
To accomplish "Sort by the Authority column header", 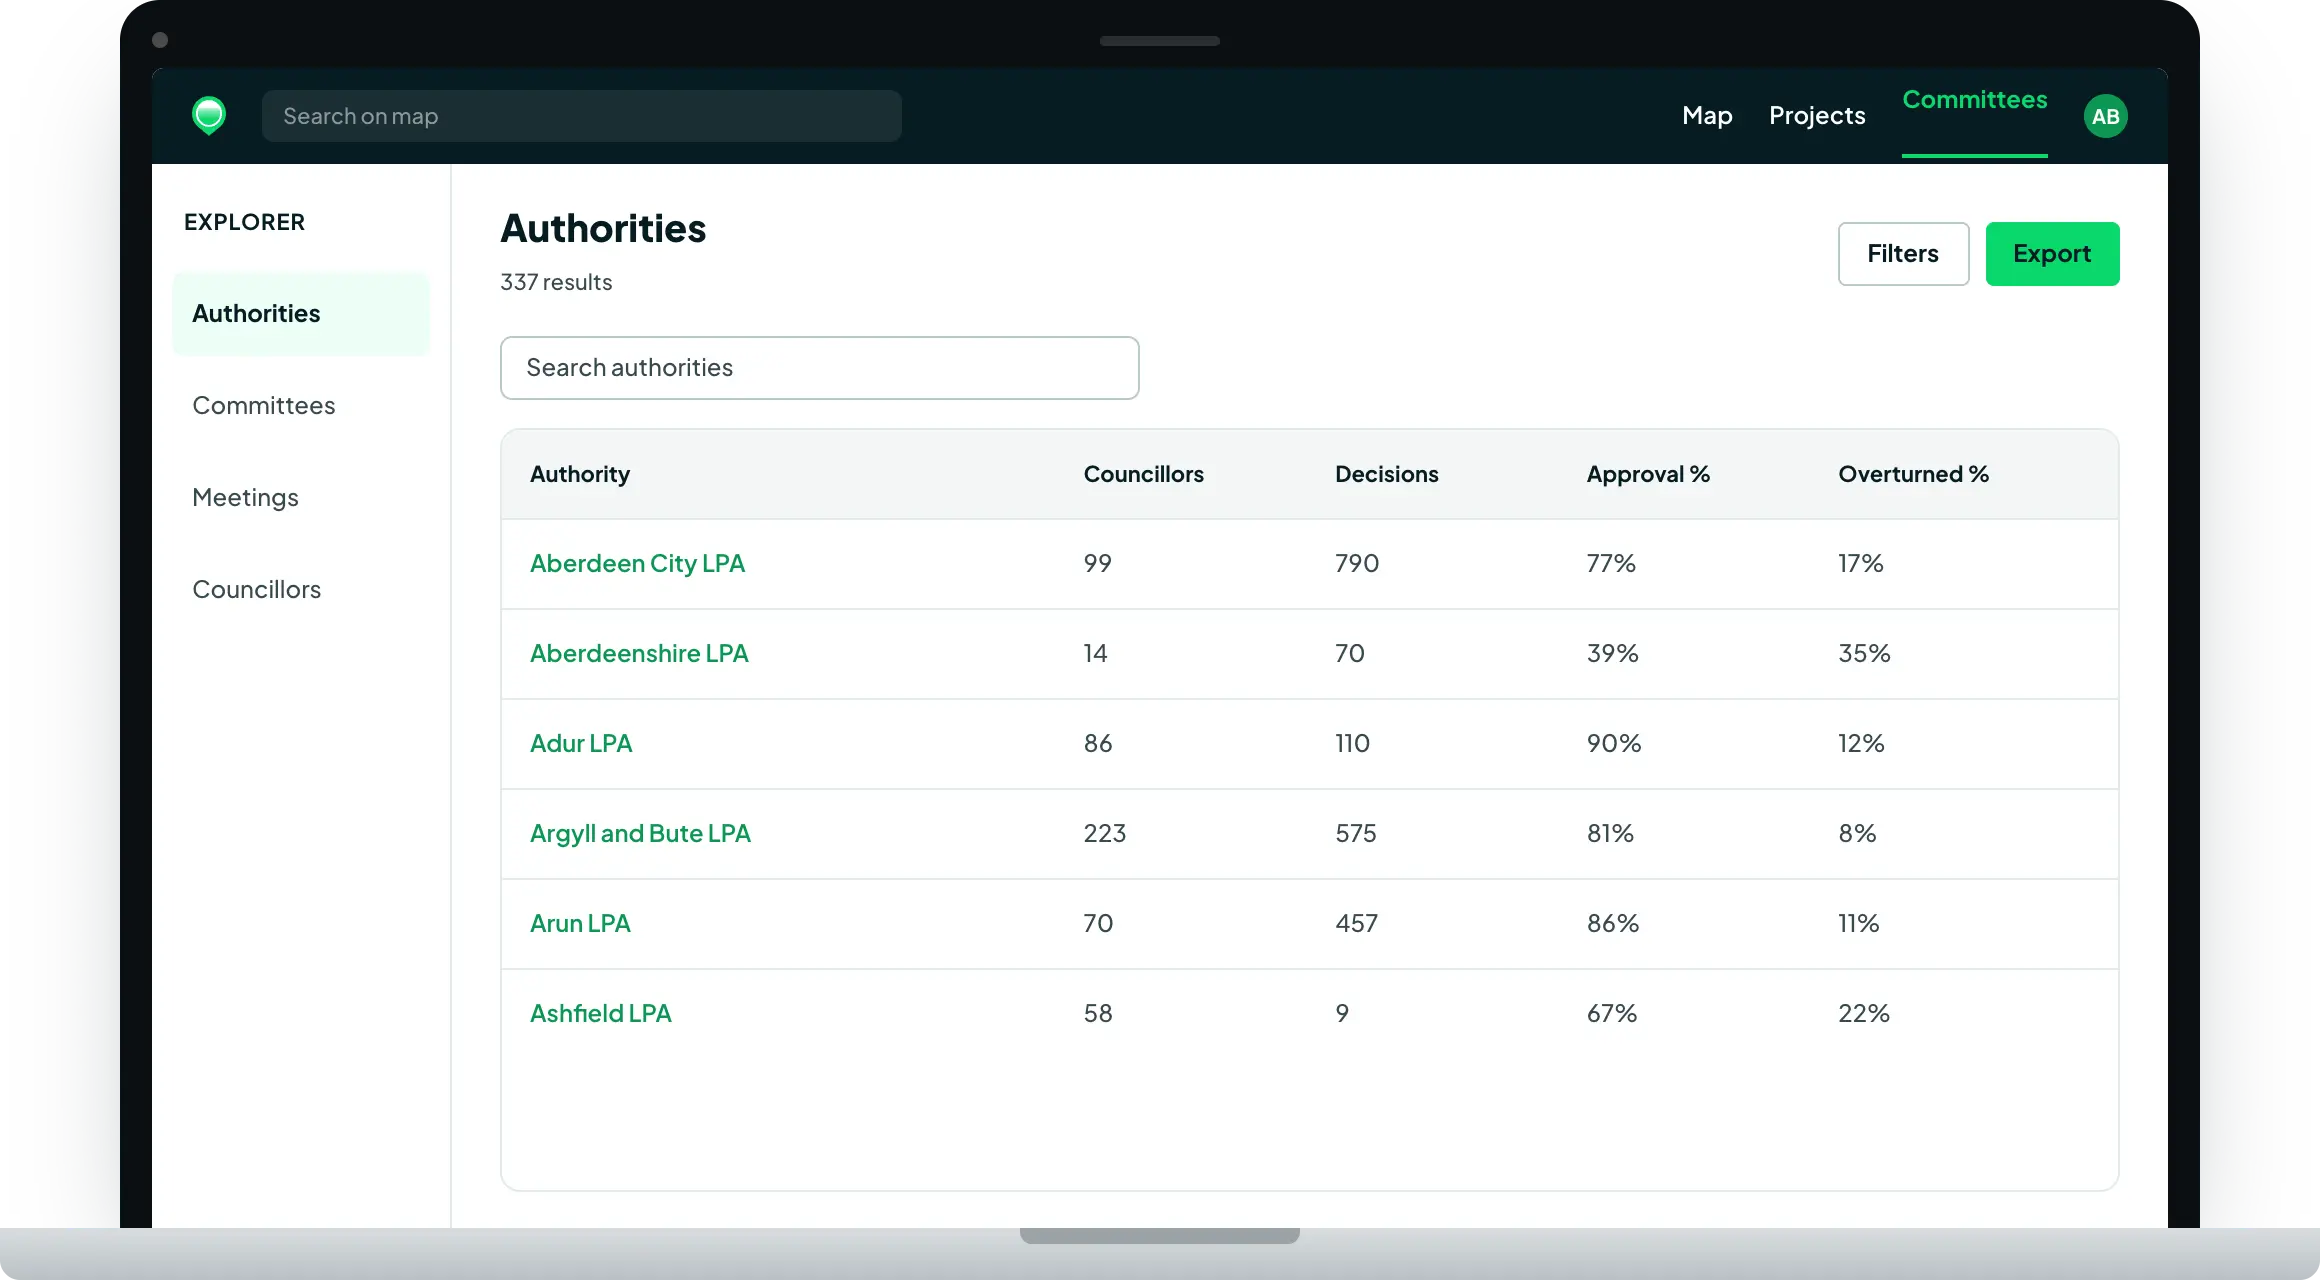I will pos(580,474).
